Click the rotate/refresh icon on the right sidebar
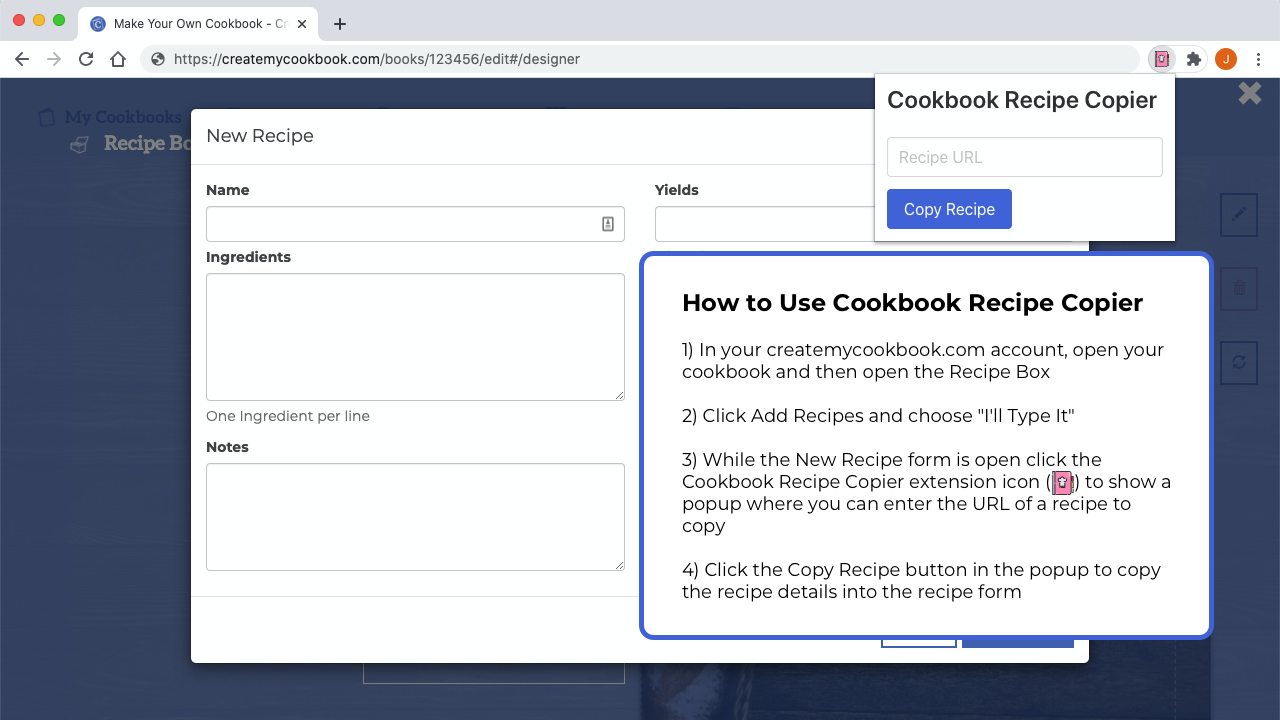 pyautogui.click(x=1238, y=362)
